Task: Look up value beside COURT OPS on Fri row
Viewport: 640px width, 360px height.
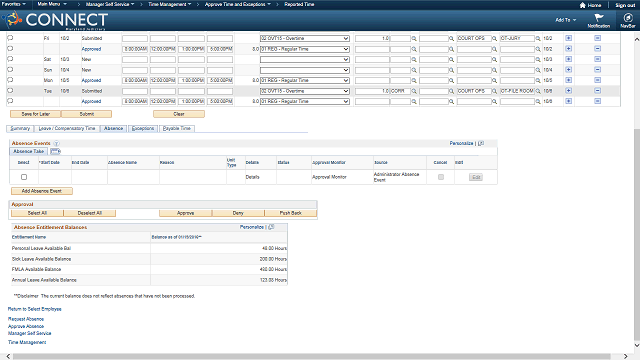Action: click(x=494, y=38)
